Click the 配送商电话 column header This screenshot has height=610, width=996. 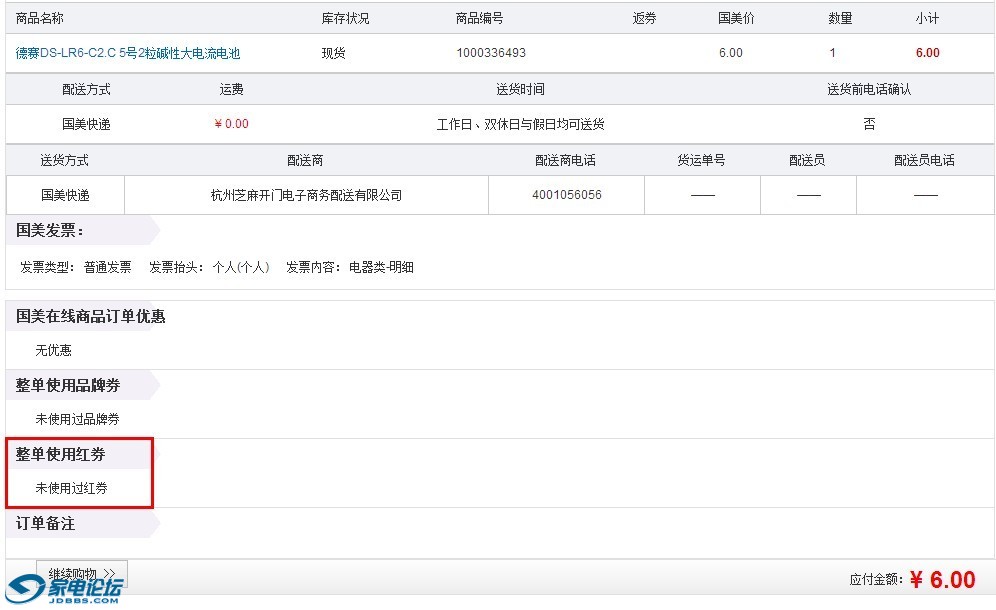point(565,160)
